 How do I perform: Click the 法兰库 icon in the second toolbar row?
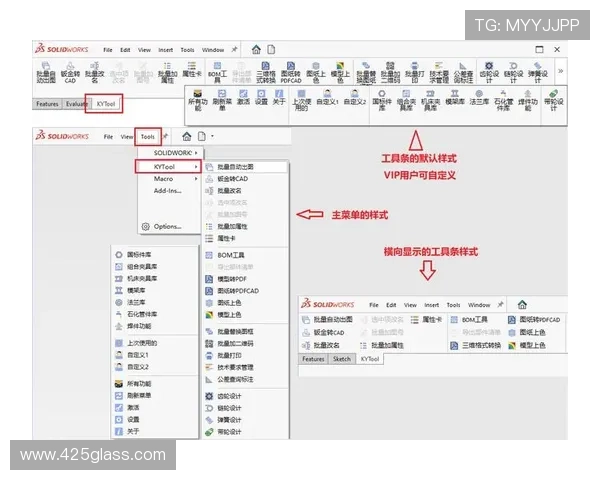tap(480, 96)
